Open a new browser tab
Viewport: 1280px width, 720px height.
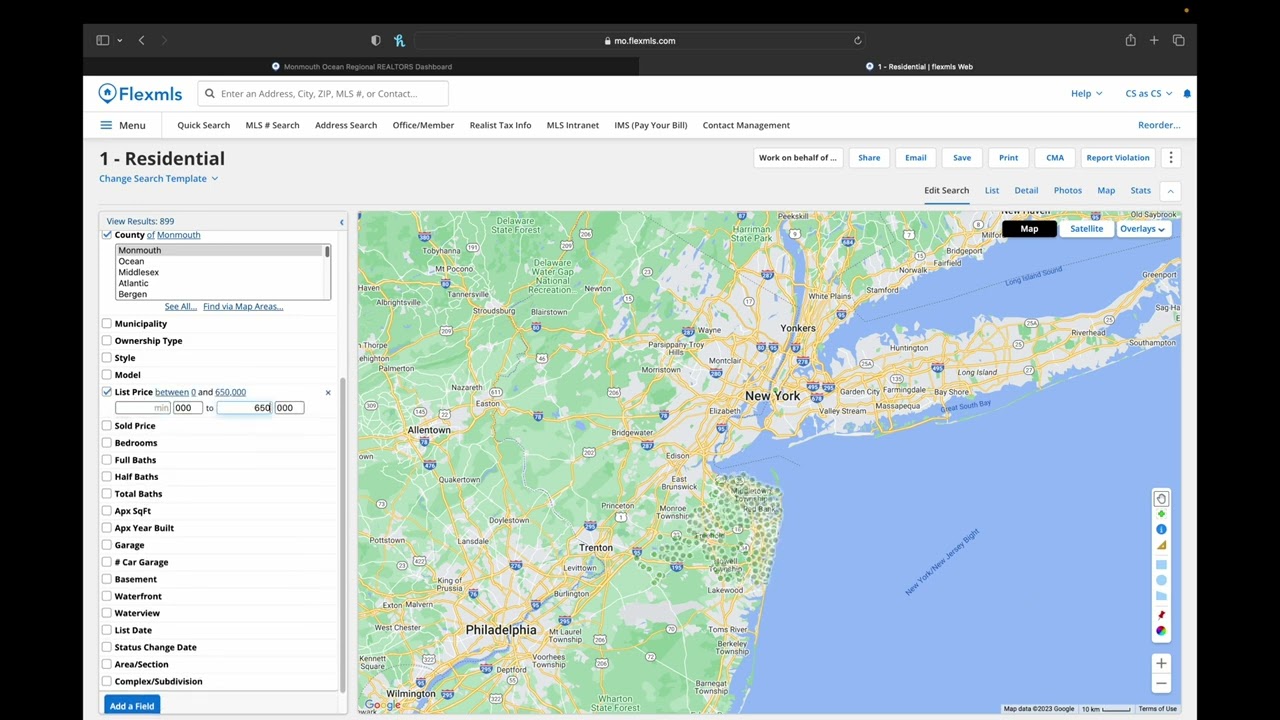click(x=1154, y=41)
